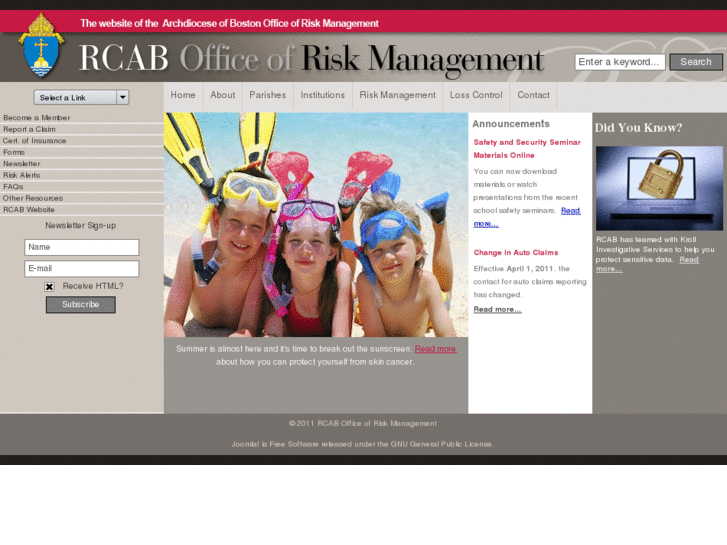This screenshot has height=545, width=727.
Task: Open Change in Auto Claims title
Action: coord(516,253)
